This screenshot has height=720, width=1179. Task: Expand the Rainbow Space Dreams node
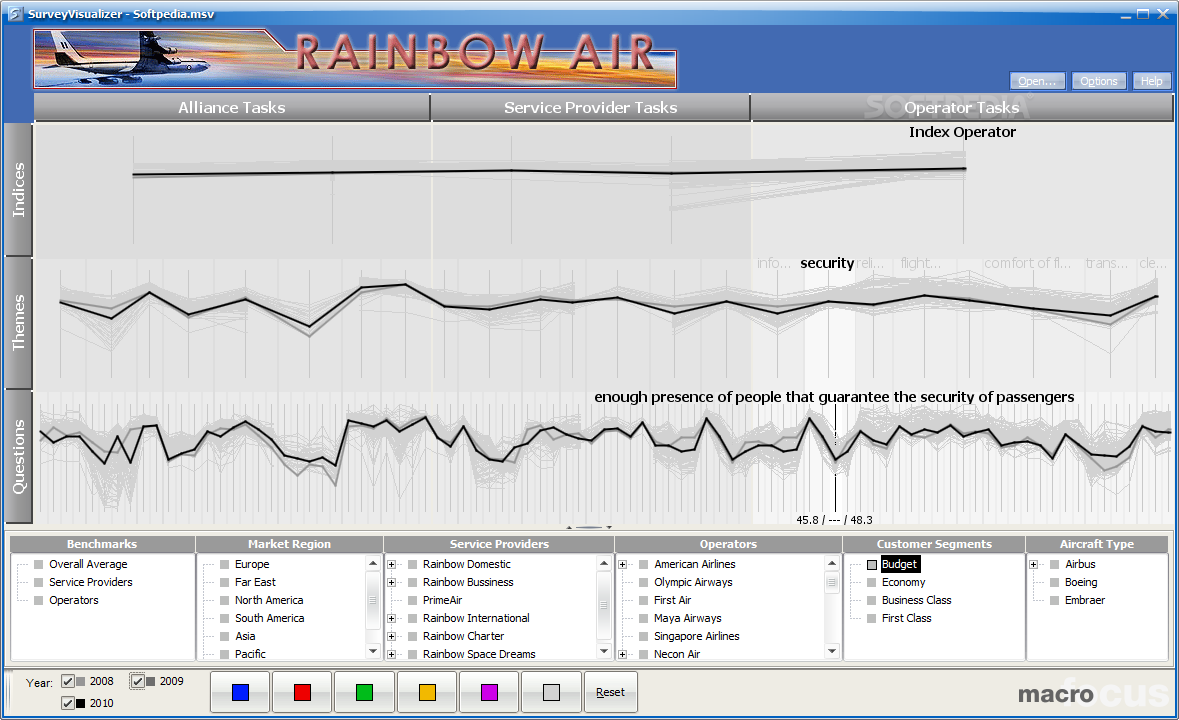[x=391, y=655]
